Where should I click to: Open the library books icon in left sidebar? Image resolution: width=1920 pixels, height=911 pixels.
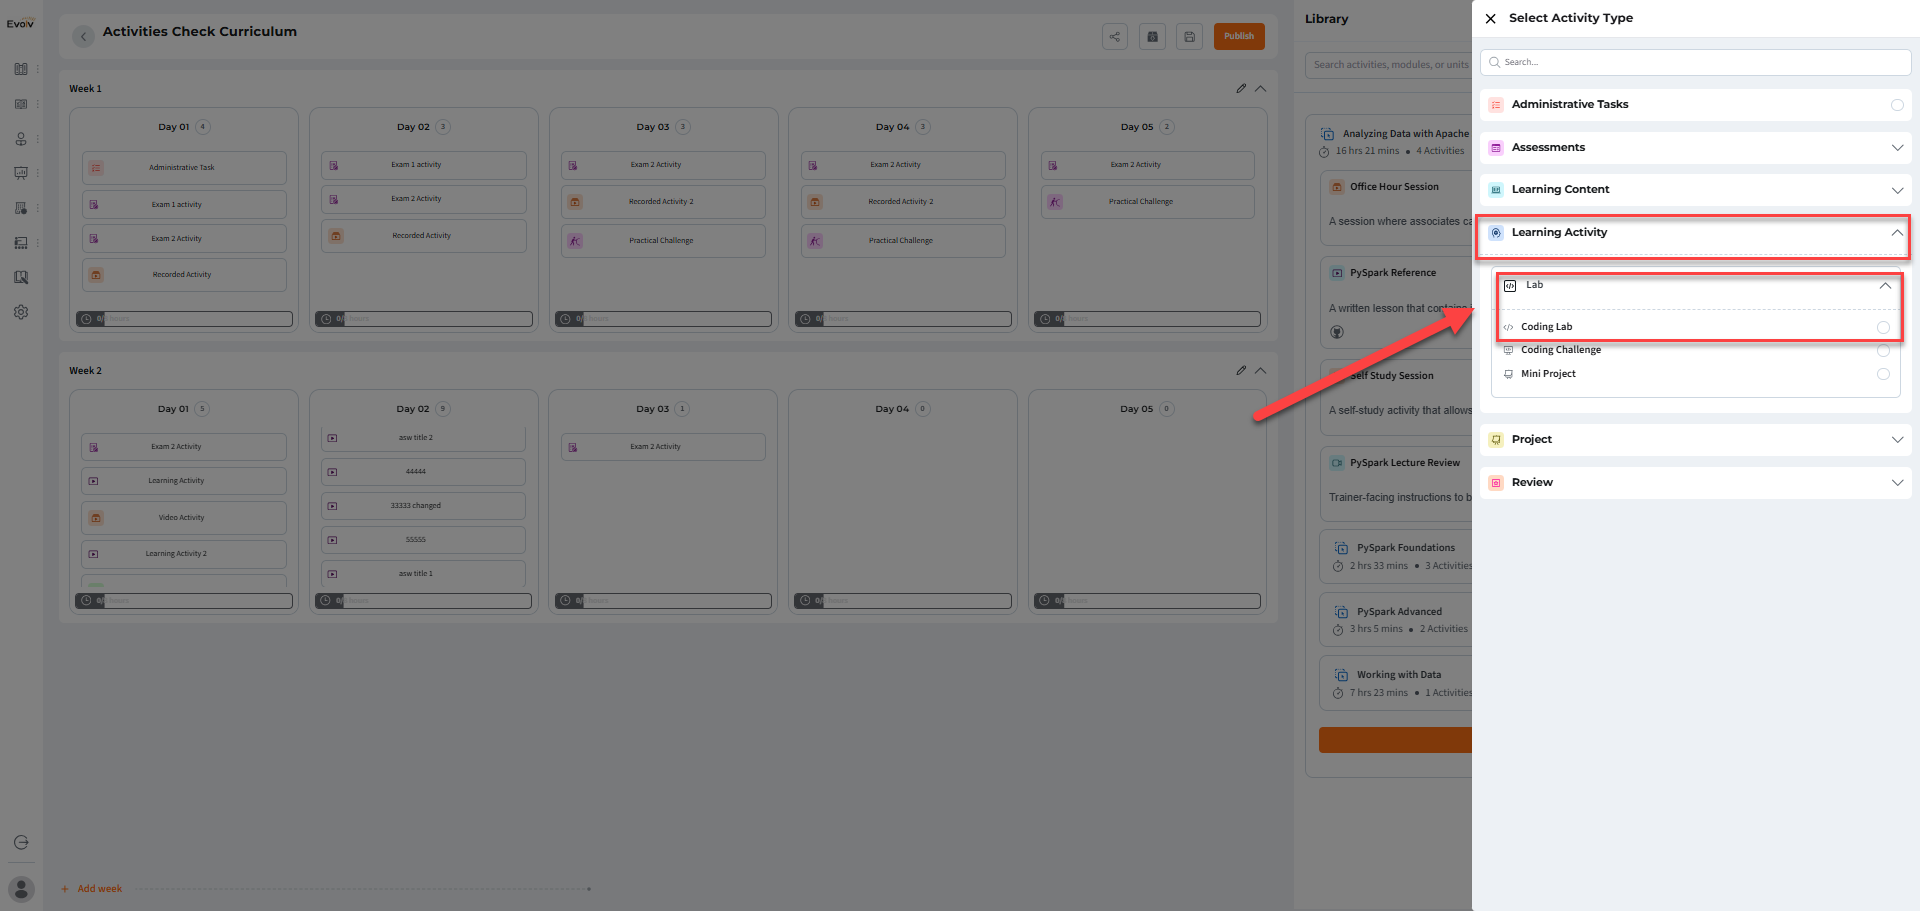click(21, 69)
